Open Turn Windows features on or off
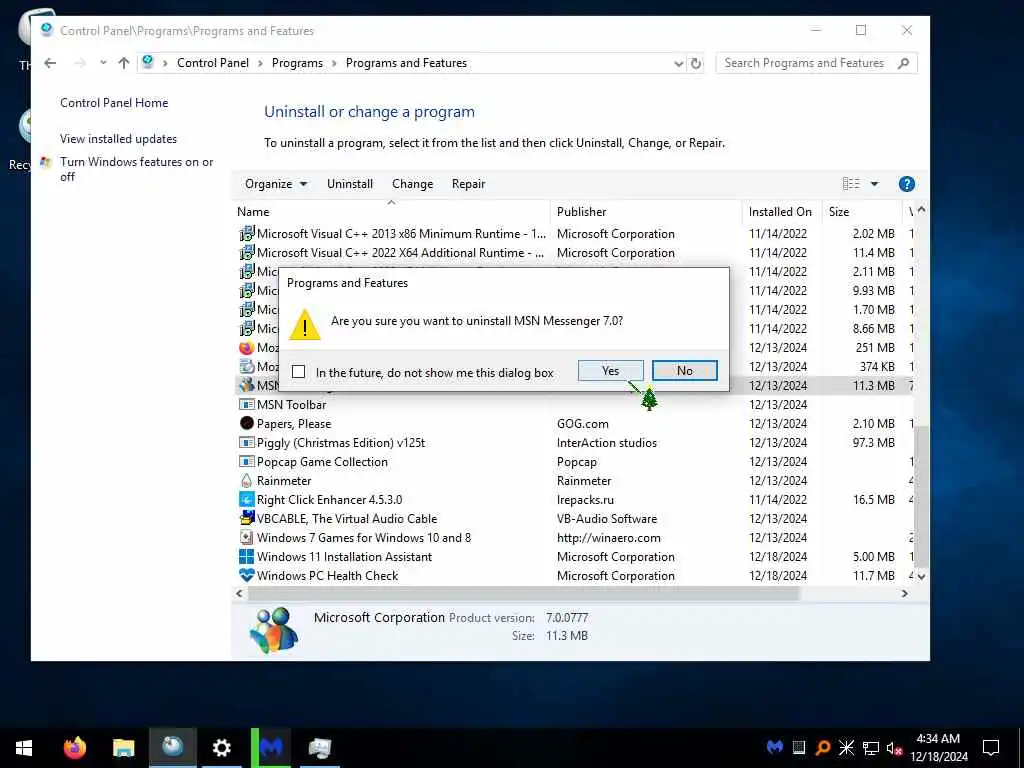This screenshot has width=1024, height=768. click(136, 168)
